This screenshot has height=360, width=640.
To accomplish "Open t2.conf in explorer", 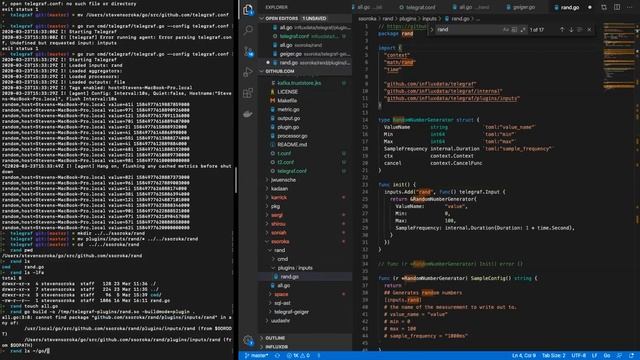I will click(x=285, y=162).
